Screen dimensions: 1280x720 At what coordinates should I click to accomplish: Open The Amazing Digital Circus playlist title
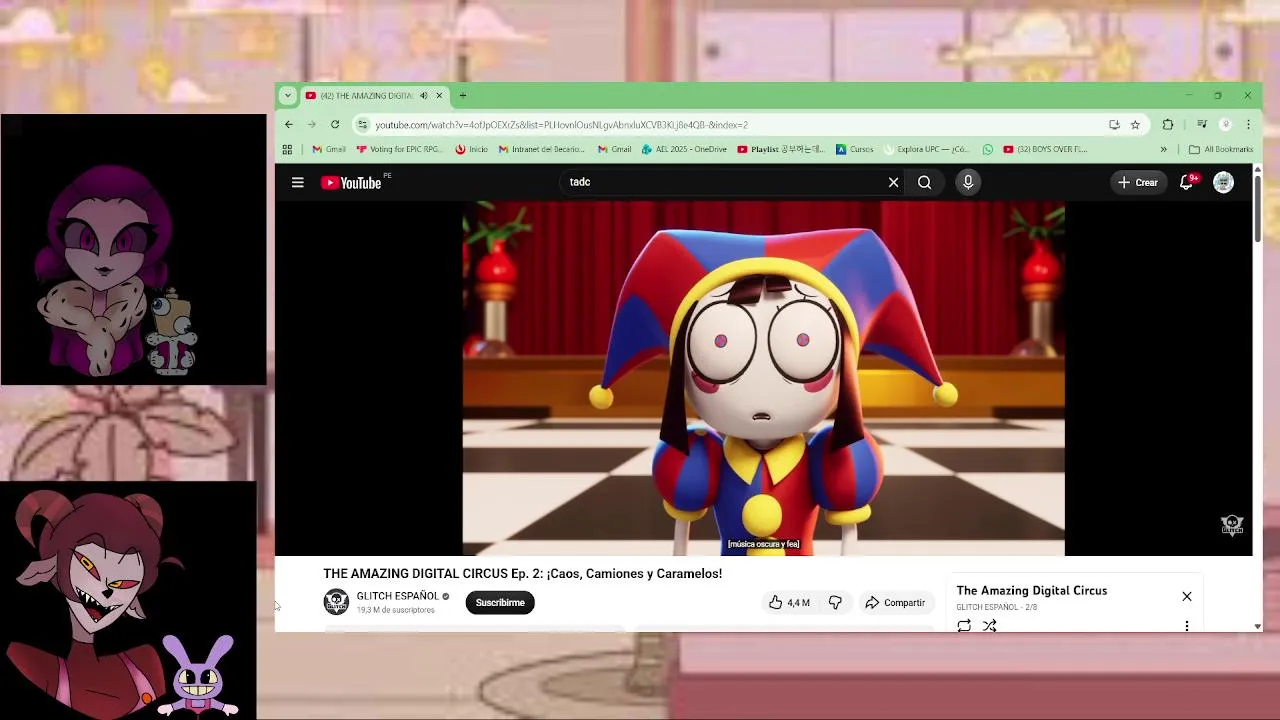tap(1031, 590)
